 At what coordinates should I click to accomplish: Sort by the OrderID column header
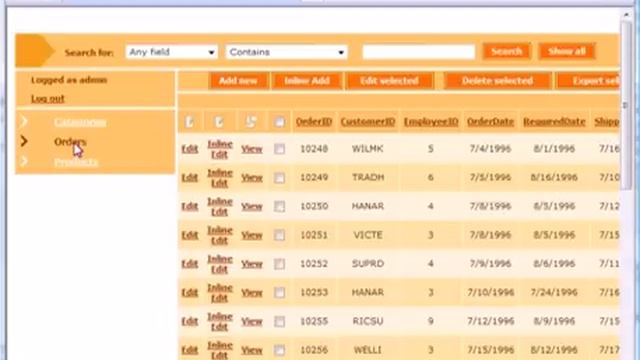(314, 122)
